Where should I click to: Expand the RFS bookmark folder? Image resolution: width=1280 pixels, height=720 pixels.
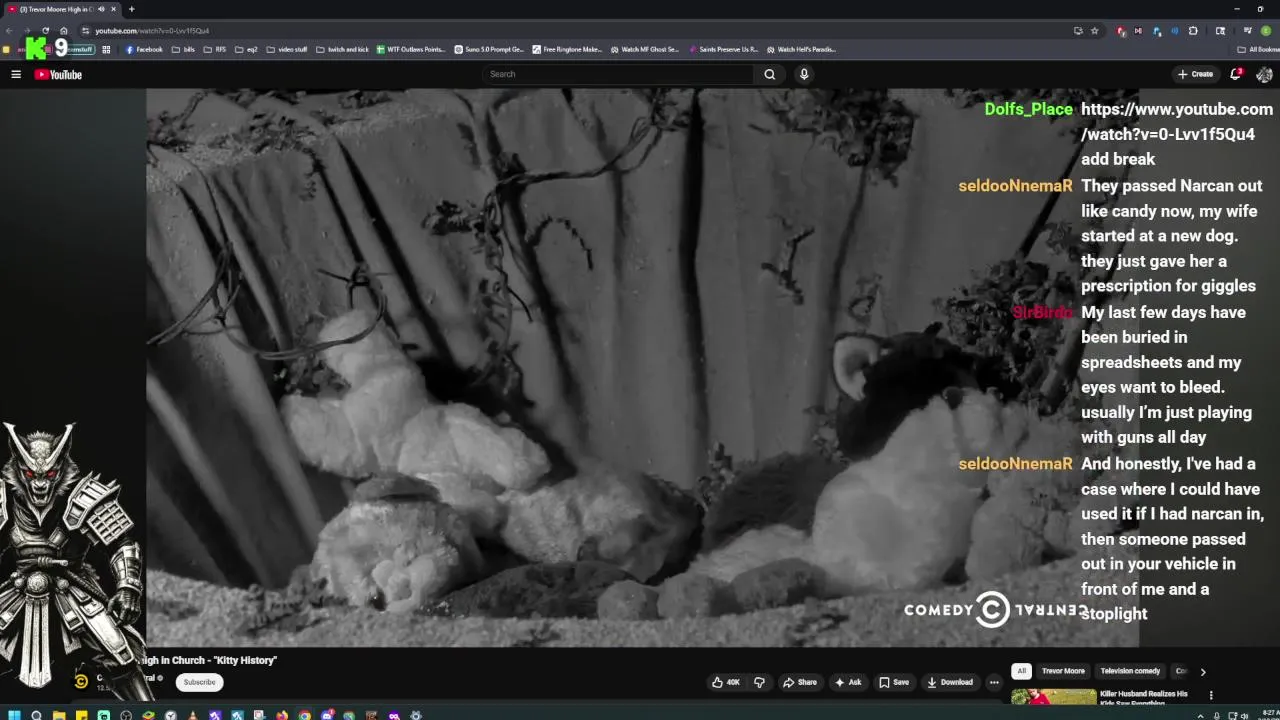pos(215,49)
